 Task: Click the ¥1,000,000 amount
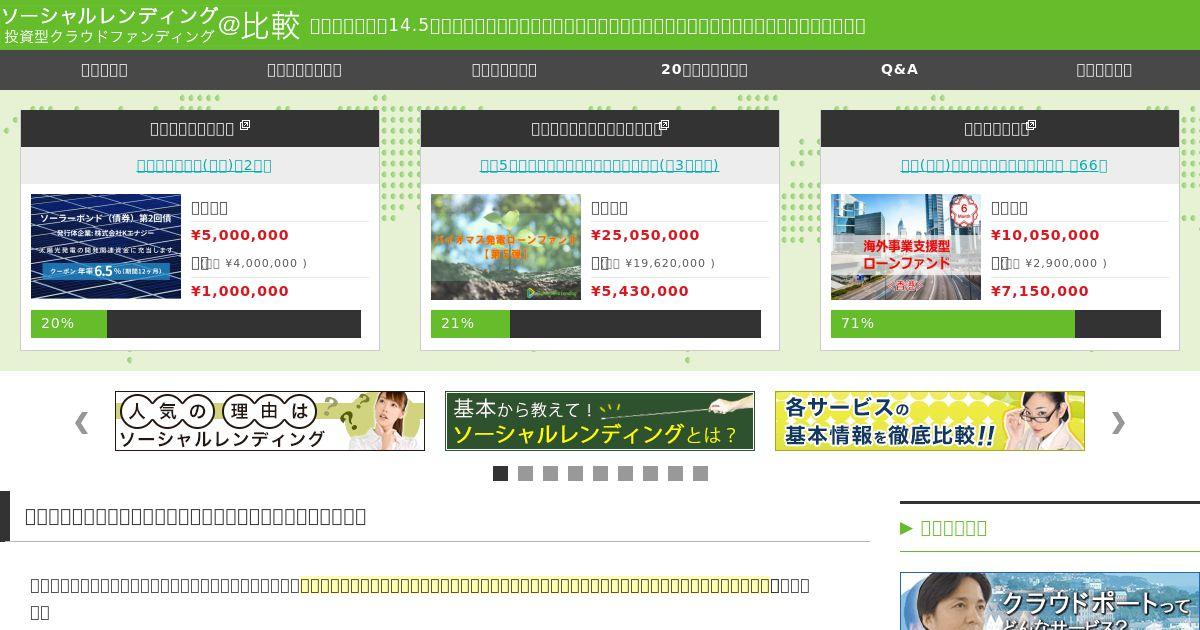click(x=240, y=291)
